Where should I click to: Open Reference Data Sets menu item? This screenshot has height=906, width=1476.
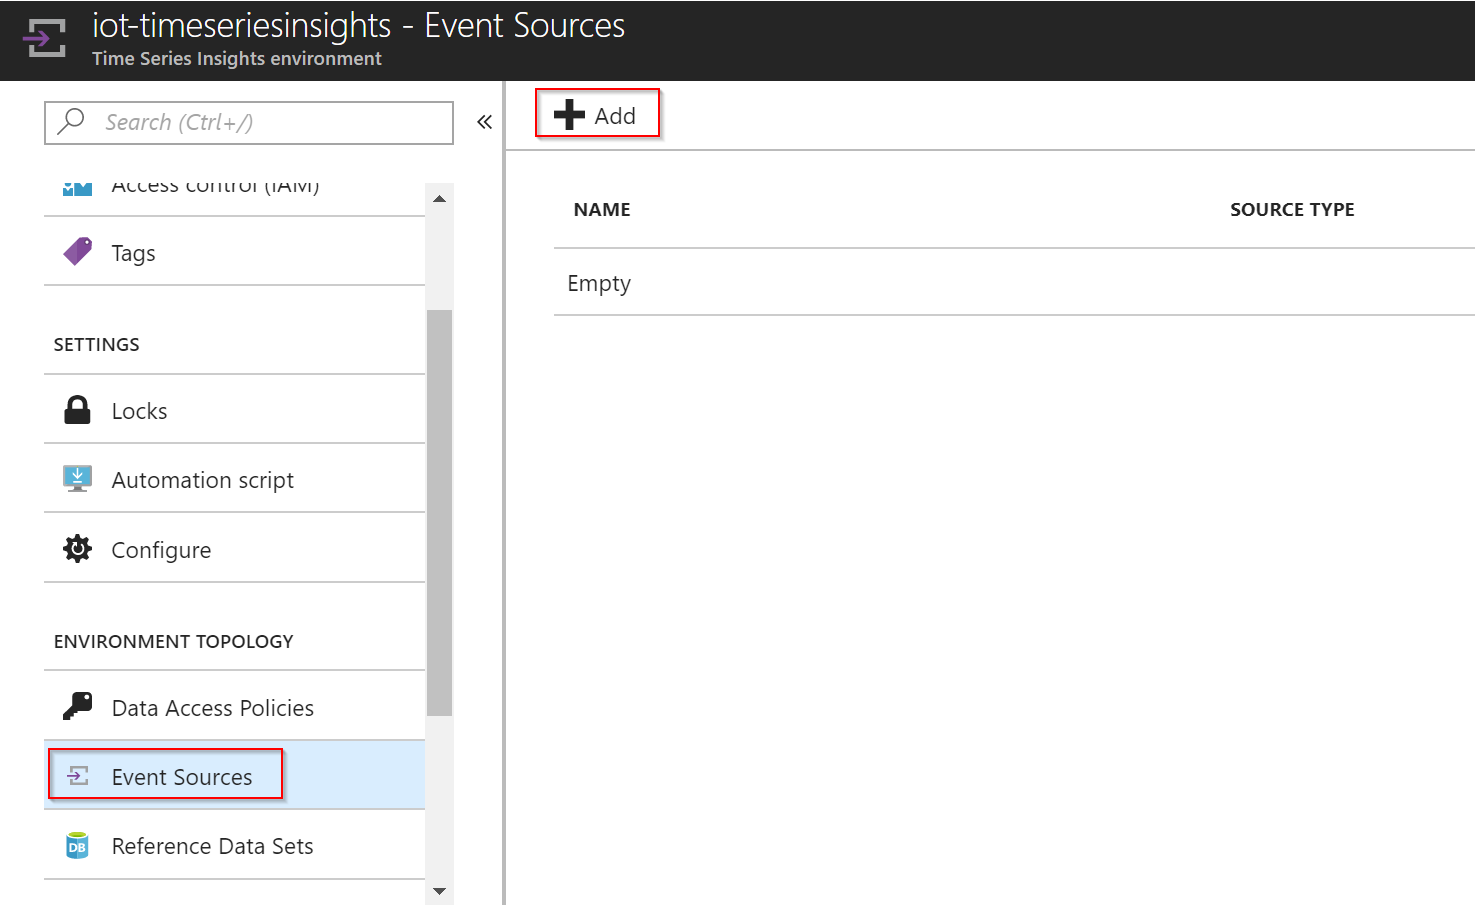(235, 845)
